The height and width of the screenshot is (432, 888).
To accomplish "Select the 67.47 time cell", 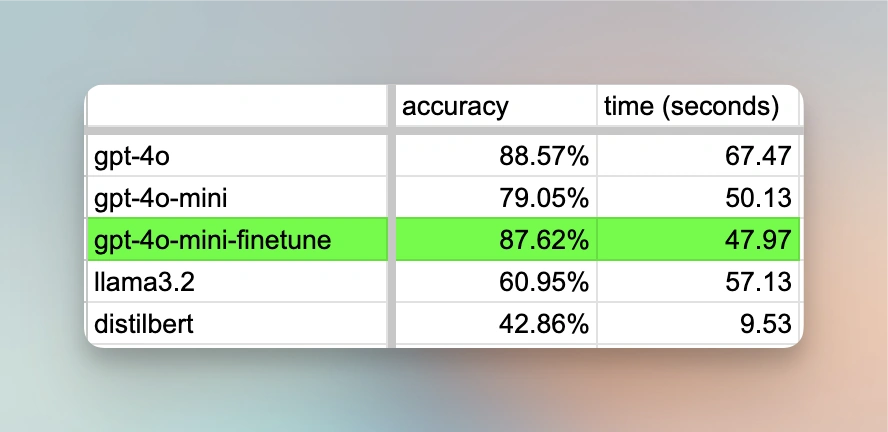I will point(698,155).
